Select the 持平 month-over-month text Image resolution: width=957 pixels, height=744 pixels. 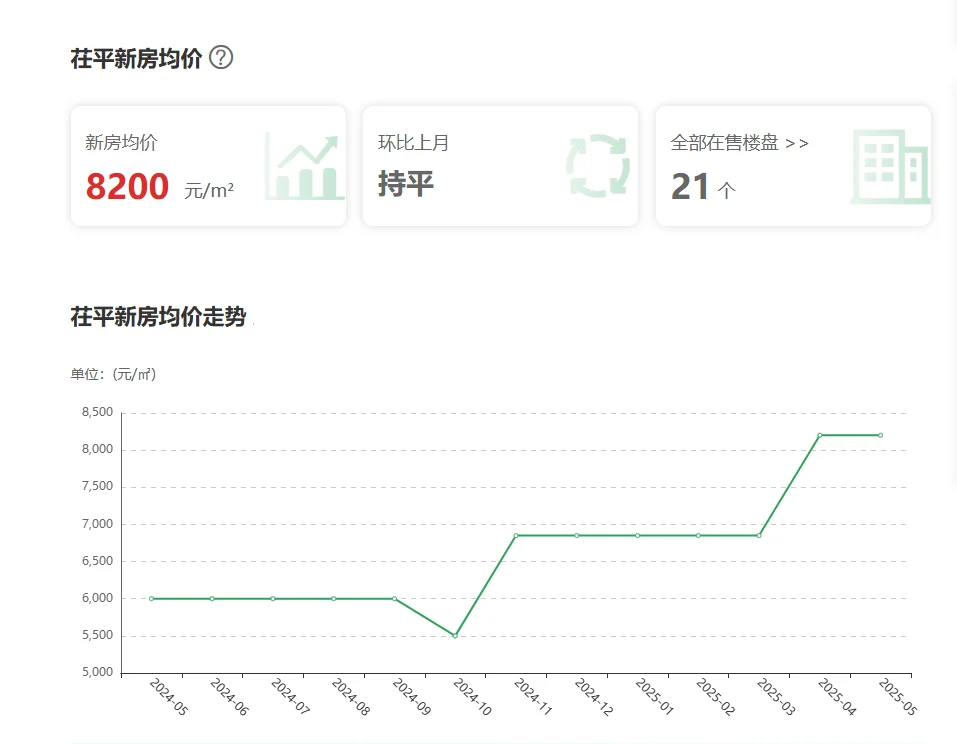tap(406, 184)
